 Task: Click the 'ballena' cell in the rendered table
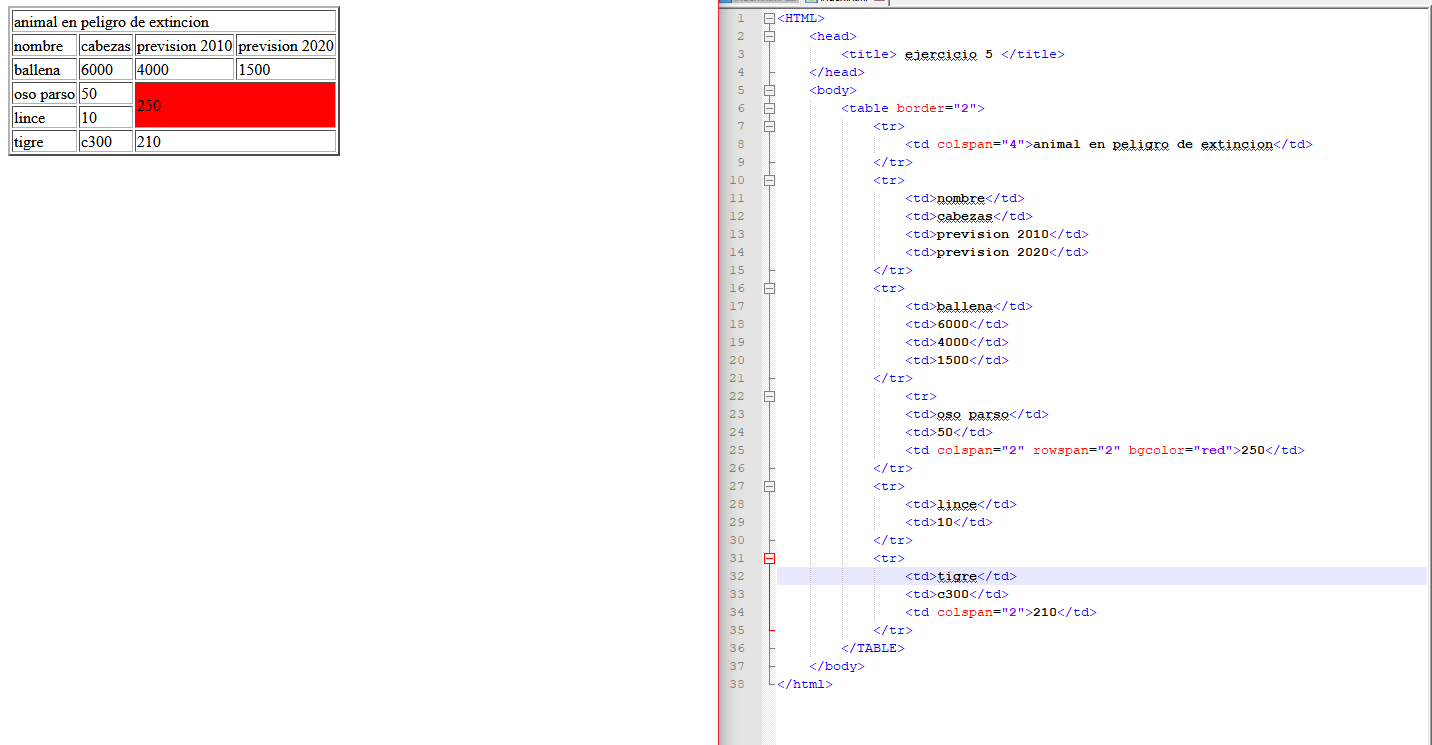44,70
